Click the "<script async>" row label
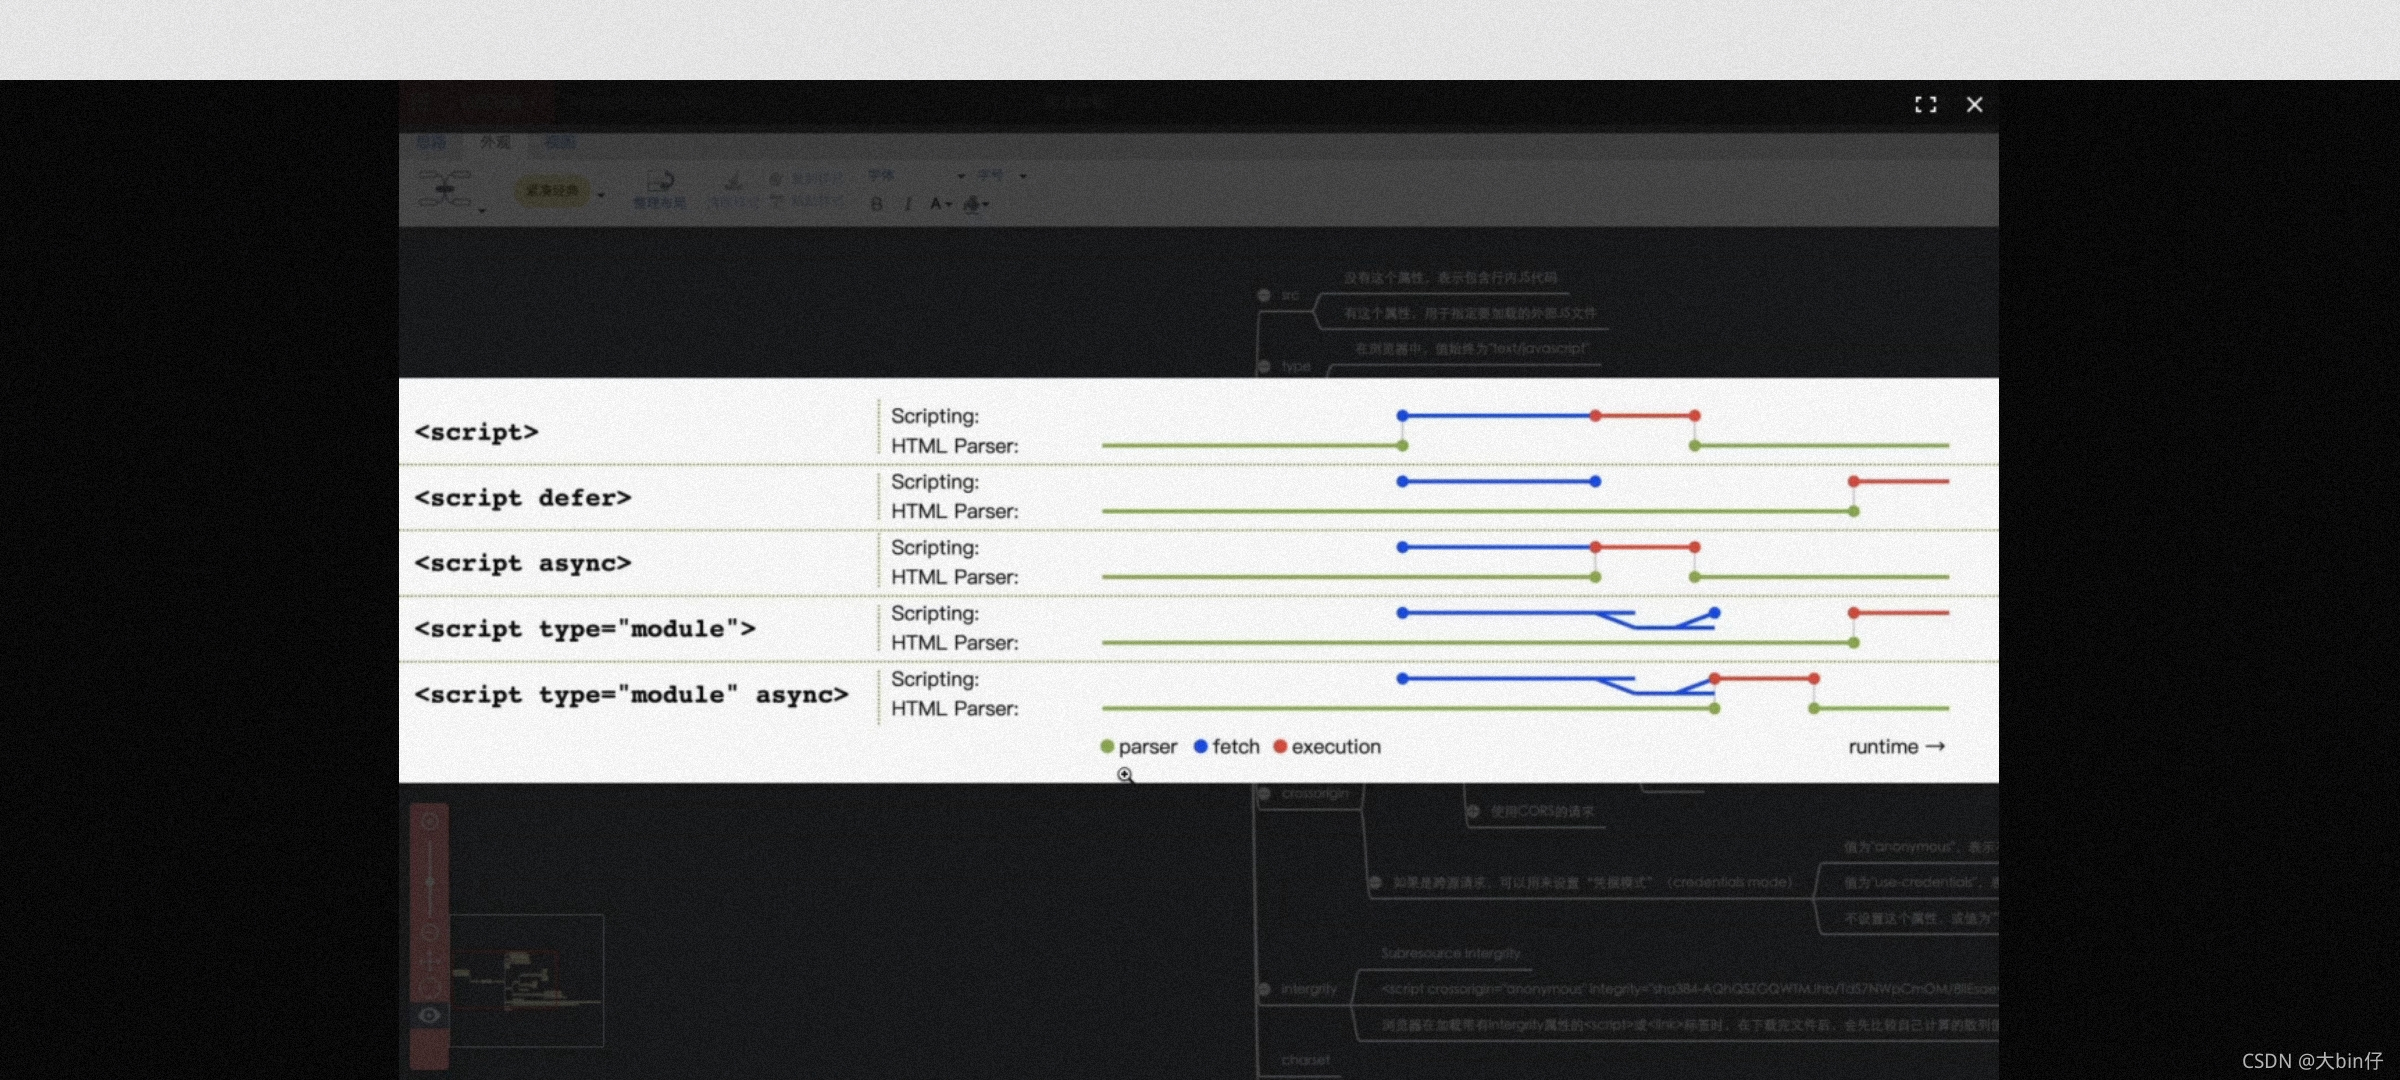This screenshot has width=2400, height=1080. (523, 563)
